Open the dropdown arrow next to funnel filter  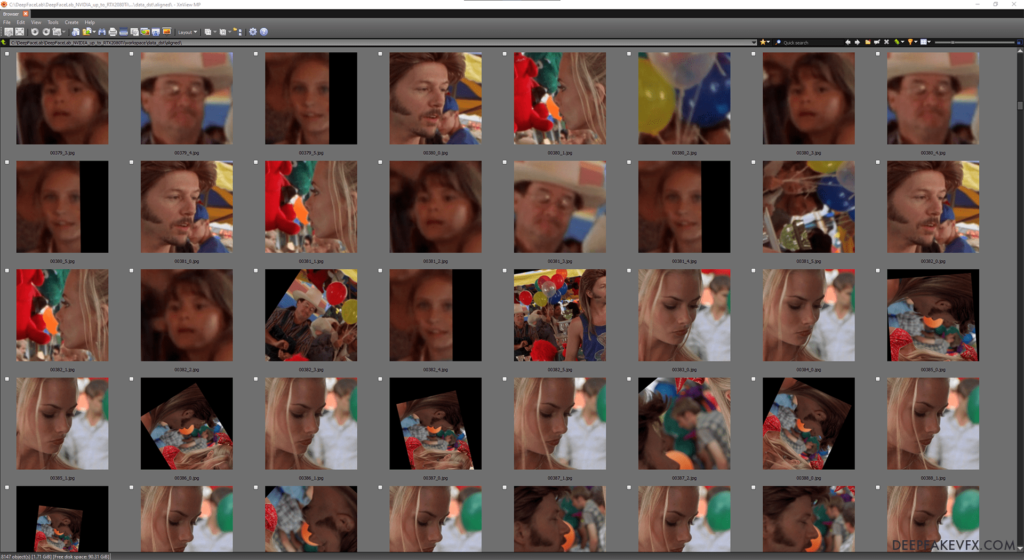point(915,42)
